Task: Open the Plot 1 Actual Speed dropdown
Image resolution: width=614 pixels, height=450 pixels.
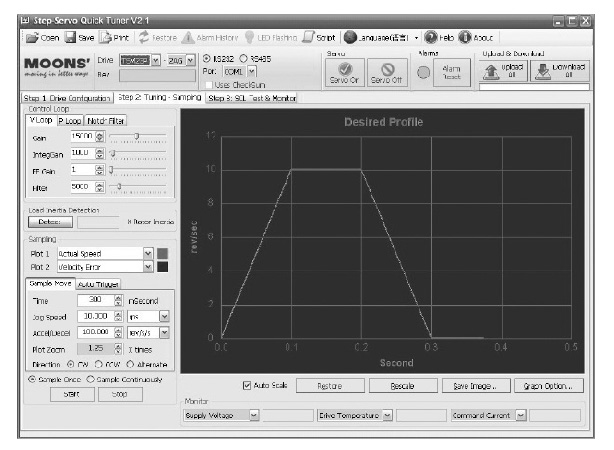Action: (x=148, y=253)
